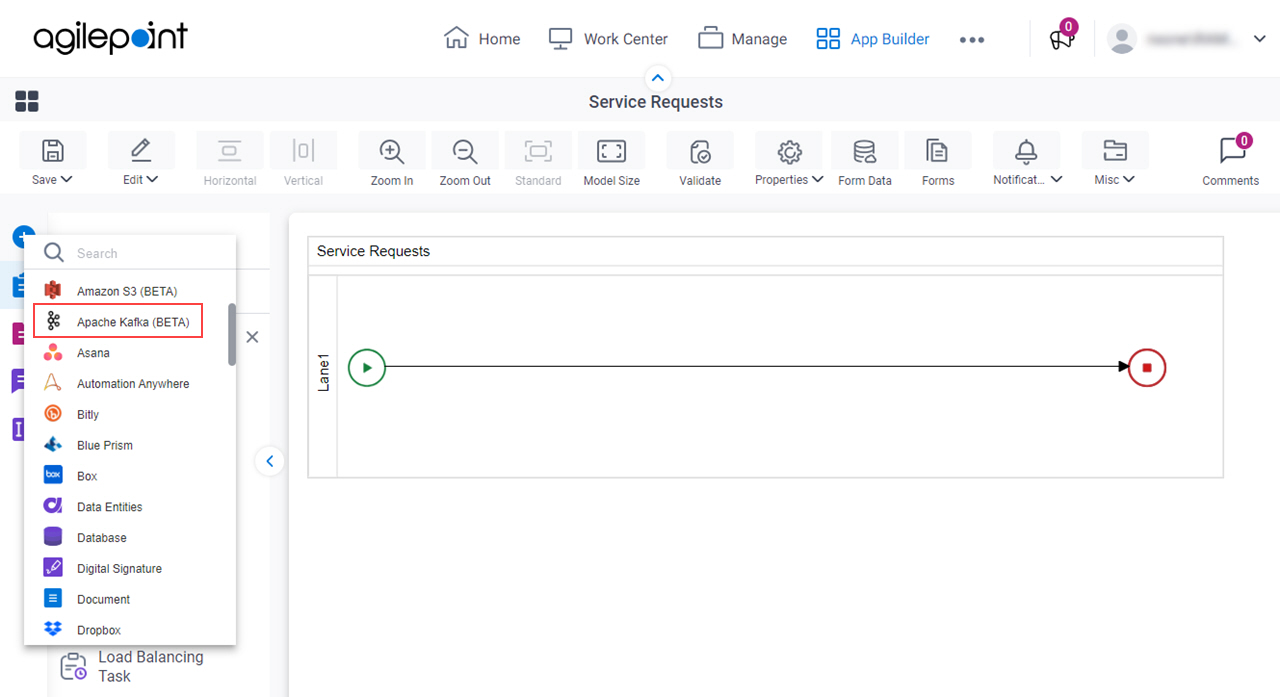Collapse the top header with up chevron

tap(657, 78)
